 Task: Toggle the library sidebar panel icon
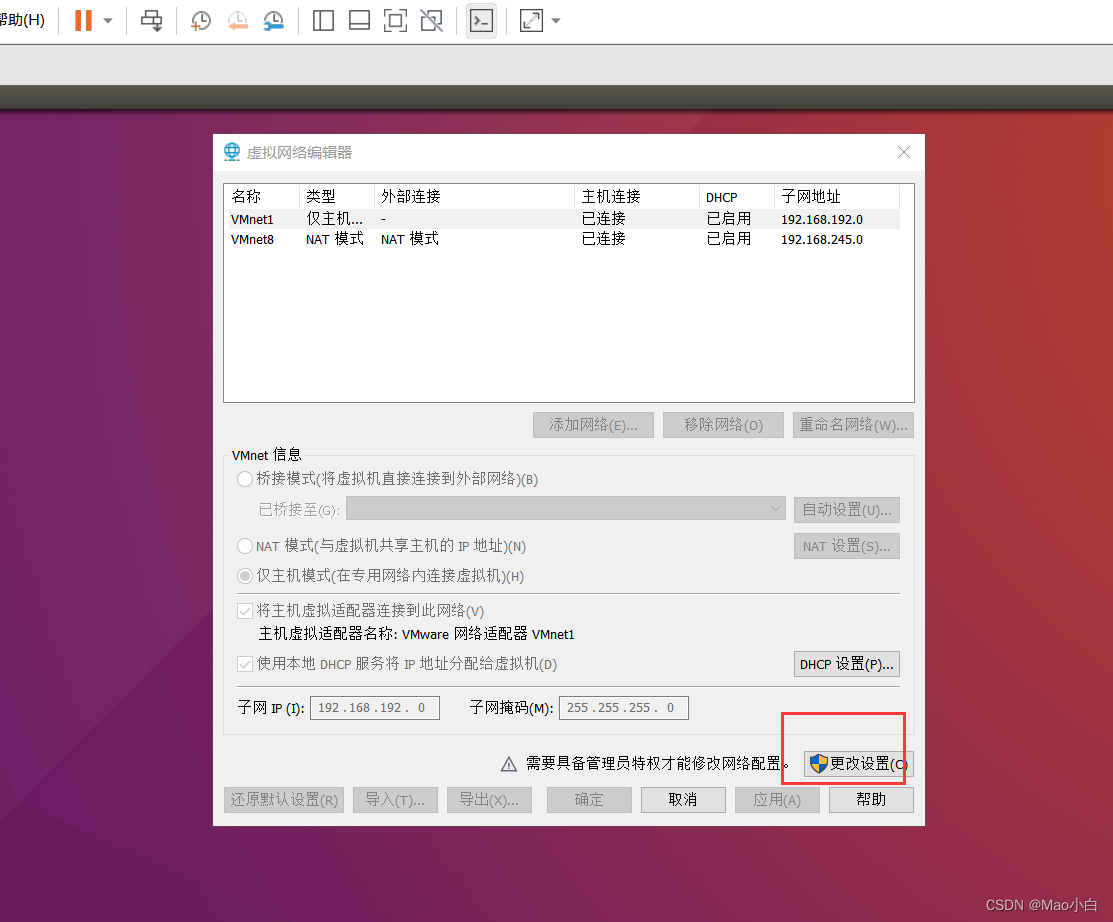323,21
